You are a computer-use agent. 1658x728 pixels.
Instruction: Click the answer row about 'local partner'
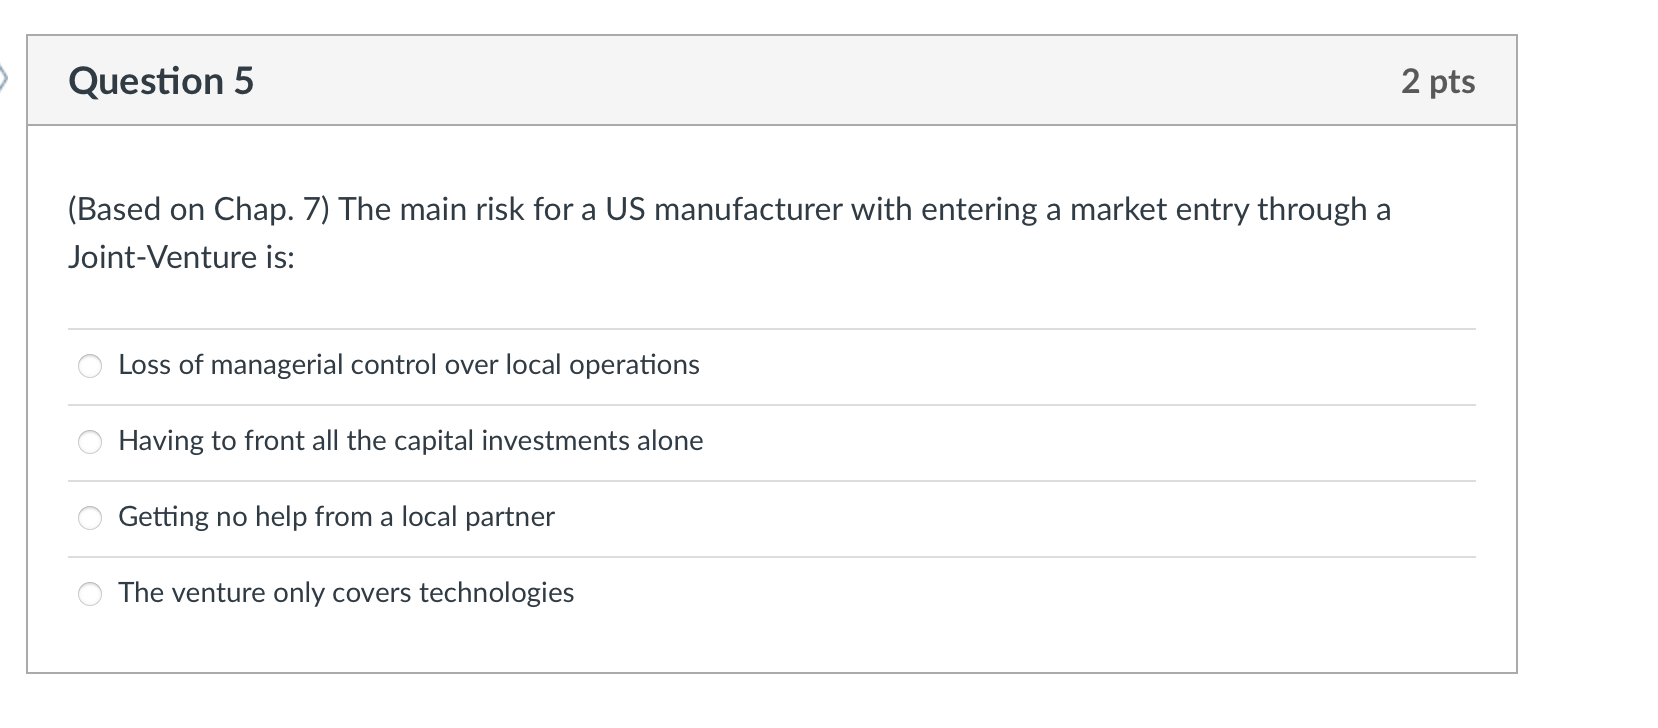(x=336, y=517)
